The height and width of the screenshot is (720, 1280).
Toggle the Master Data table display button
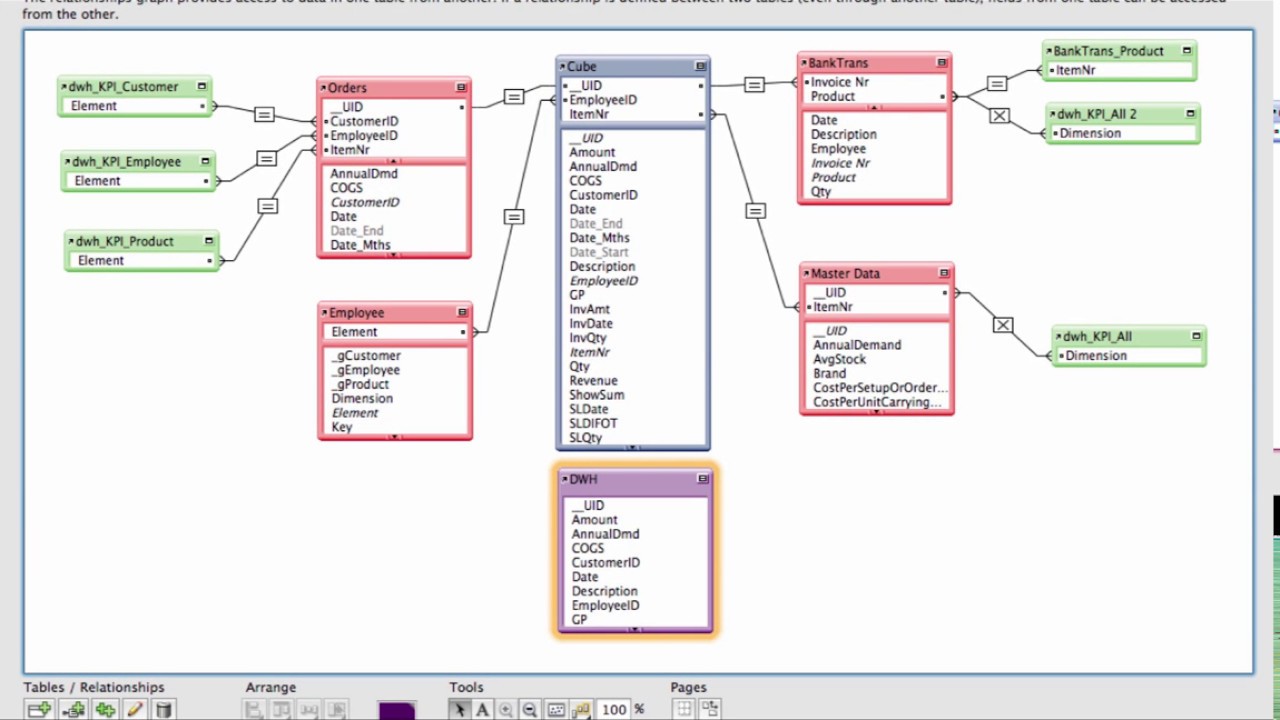point(943,273)
